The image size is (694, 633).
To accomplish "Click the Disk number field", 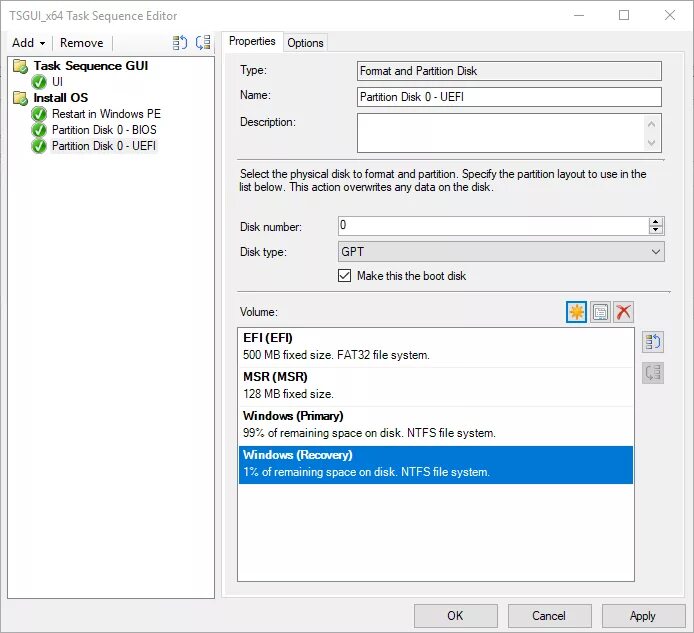I will coord(493,226).
